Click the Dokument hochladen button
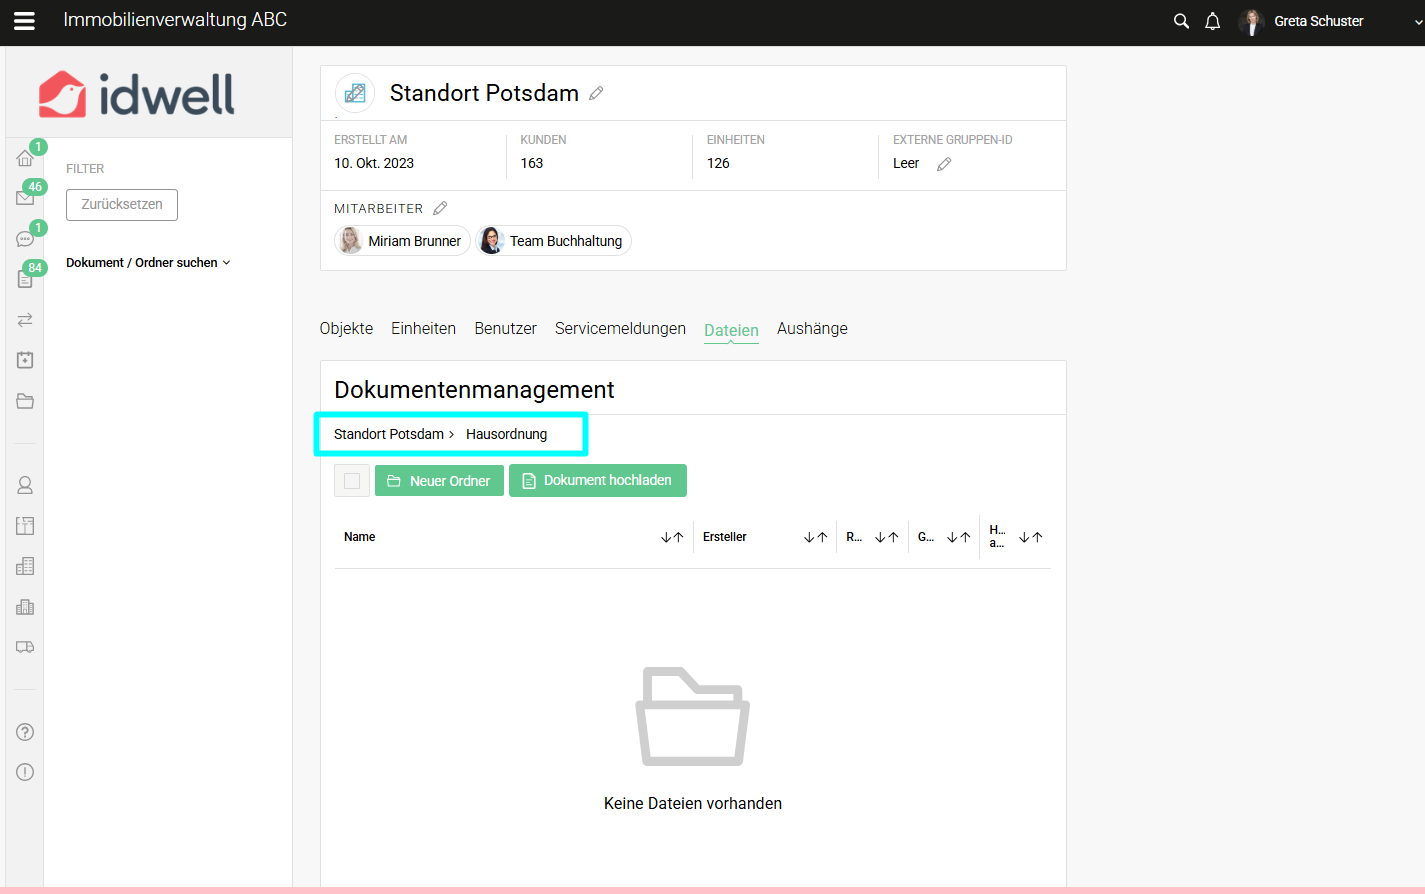The image size is (1425, 894). tap(598, 481)
